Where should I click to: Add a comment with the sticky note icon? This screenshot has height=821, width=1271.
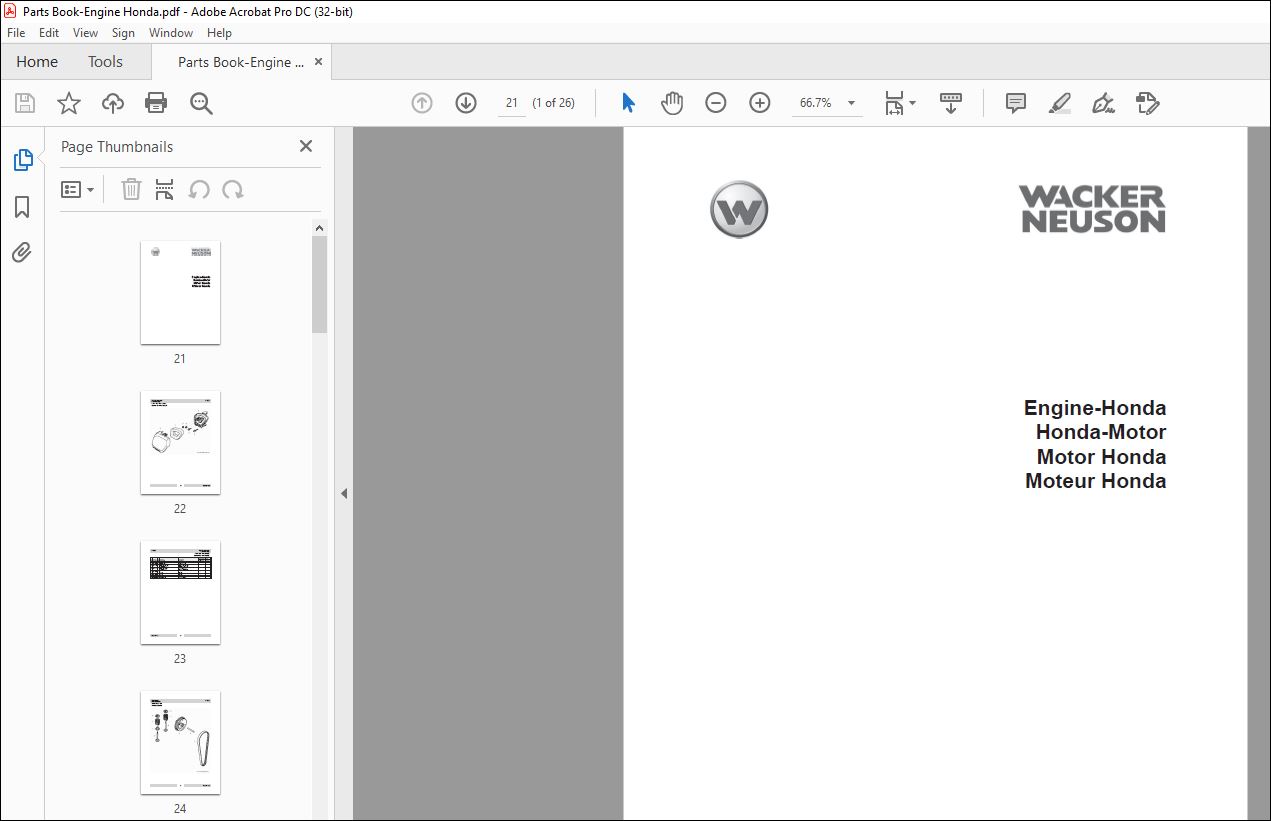tap(1016, 103)
